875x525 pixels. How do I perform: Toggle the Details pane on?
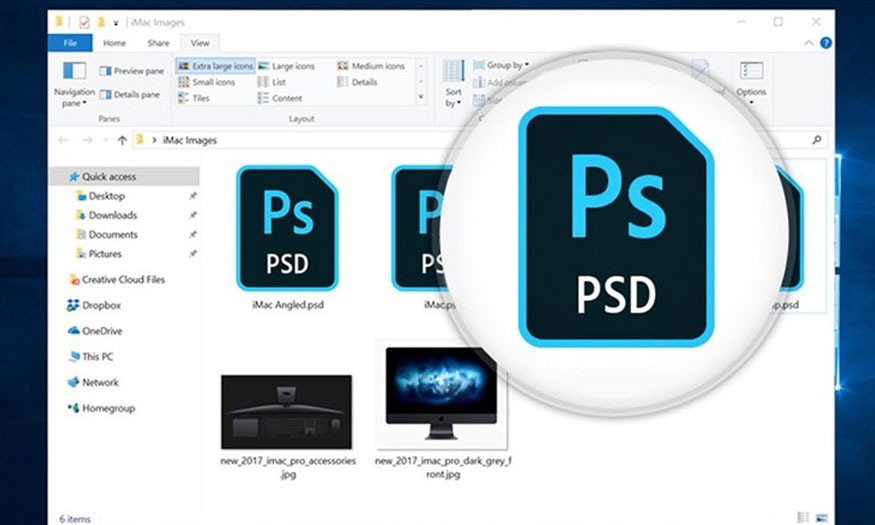tap(131, 95)
